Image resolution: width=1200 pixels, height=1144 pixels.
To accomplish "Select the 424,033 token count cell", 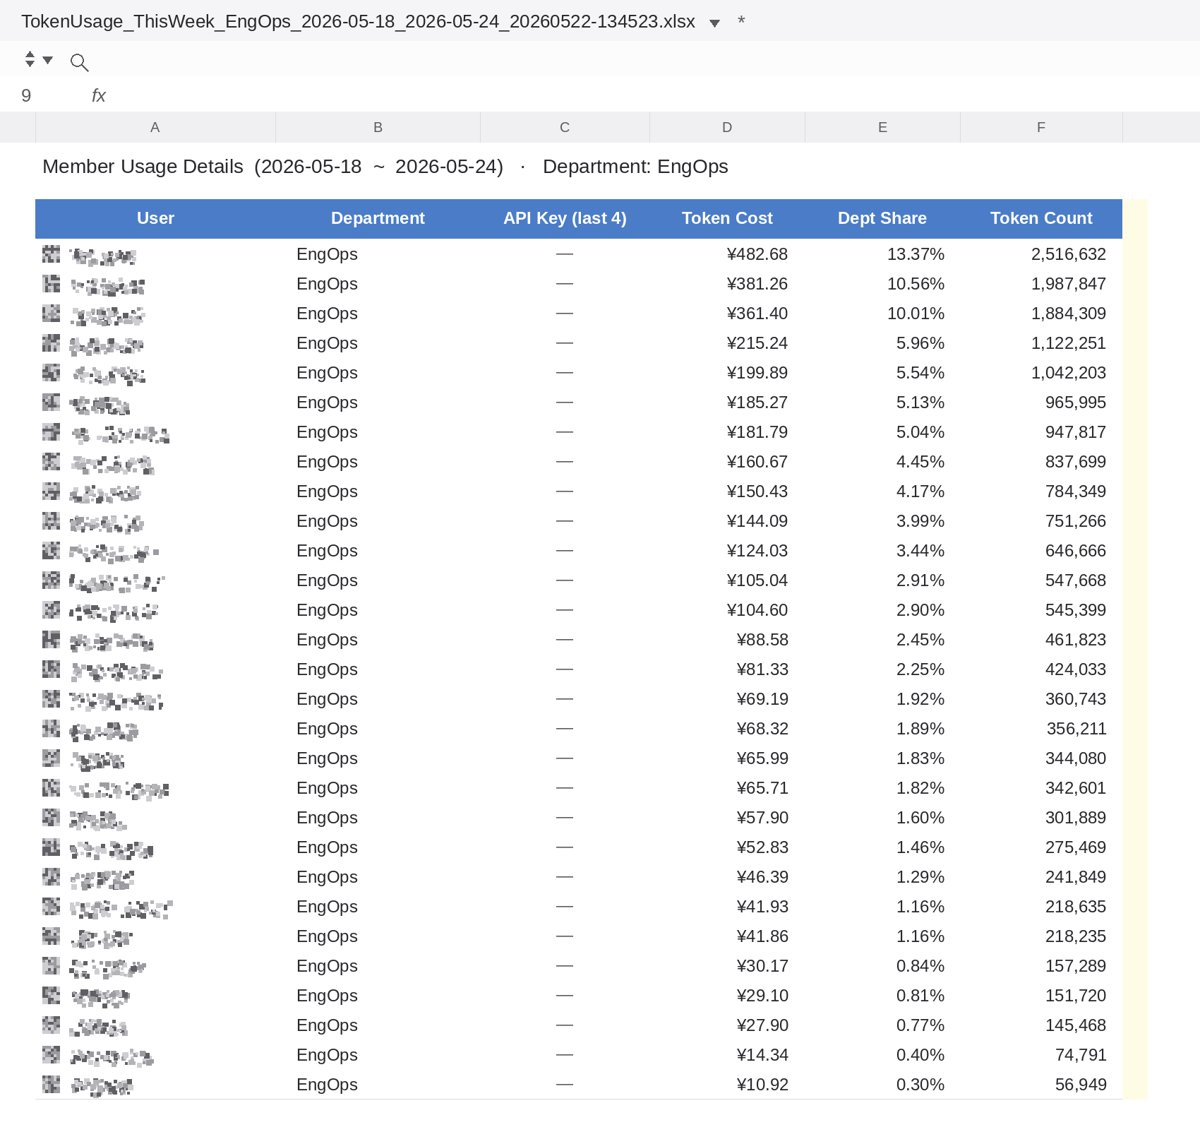I will 1041,669.
